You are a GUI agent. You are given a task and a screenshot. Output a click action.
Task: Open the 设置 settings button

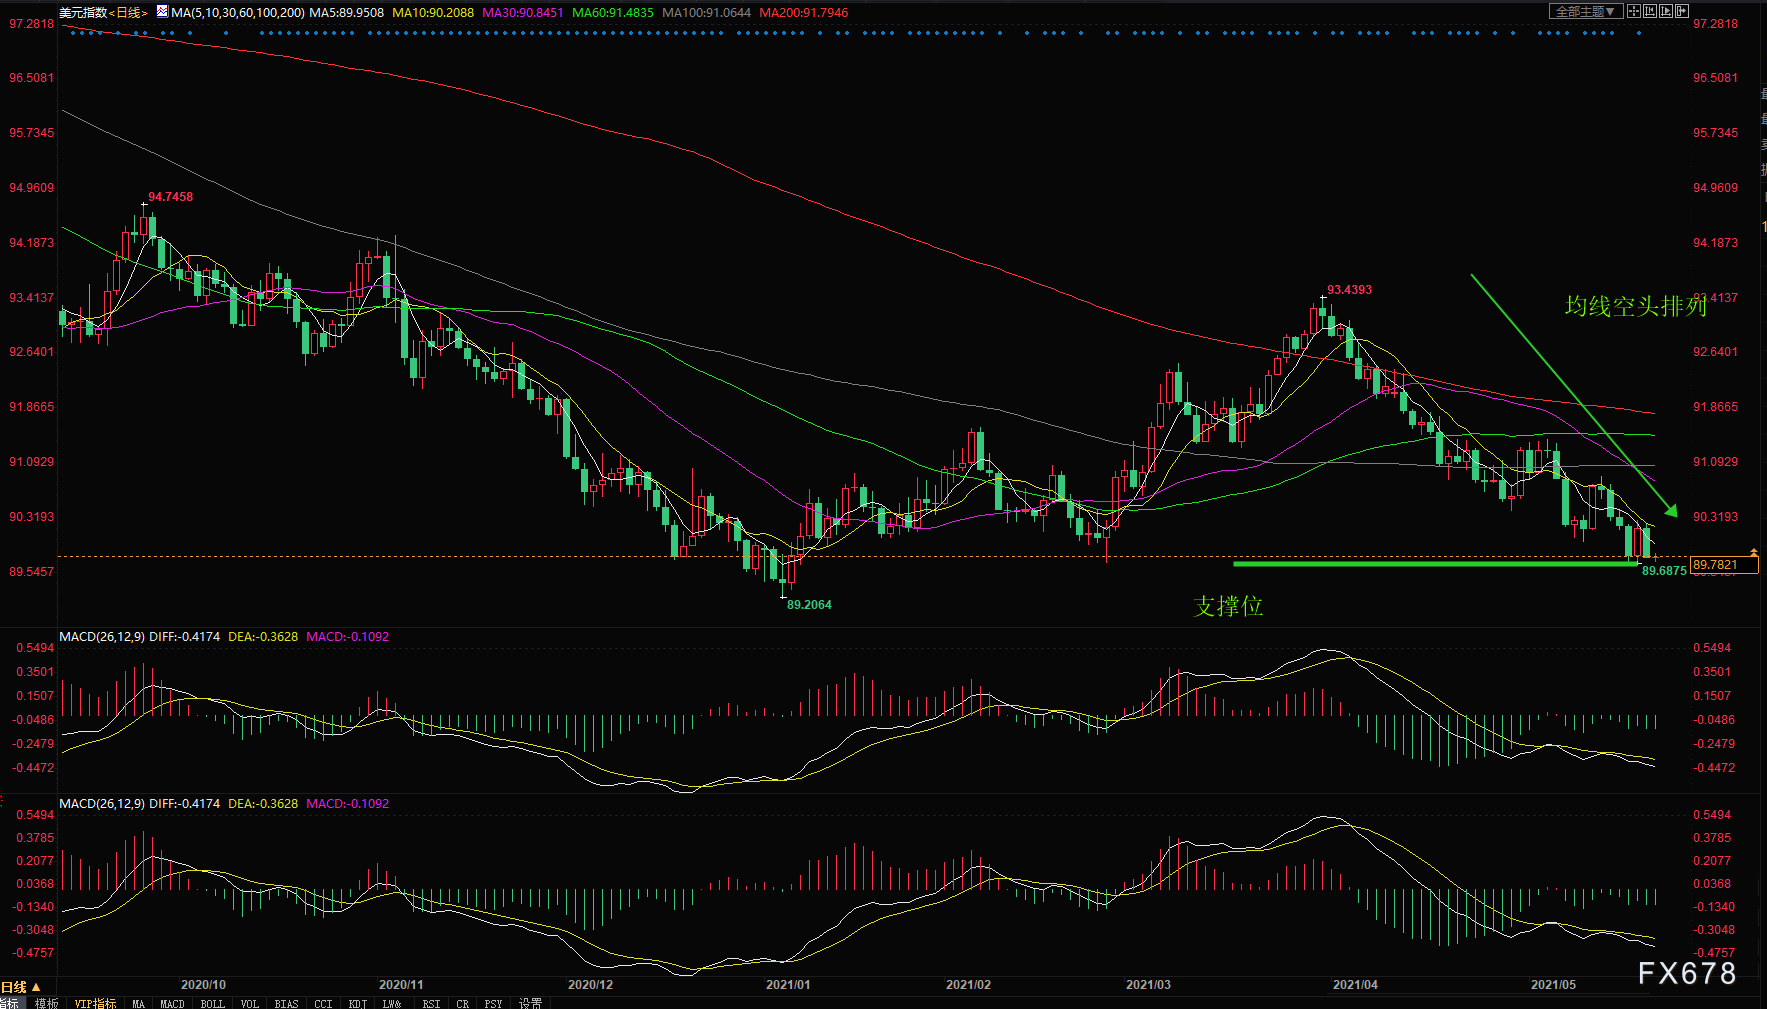530,1003
